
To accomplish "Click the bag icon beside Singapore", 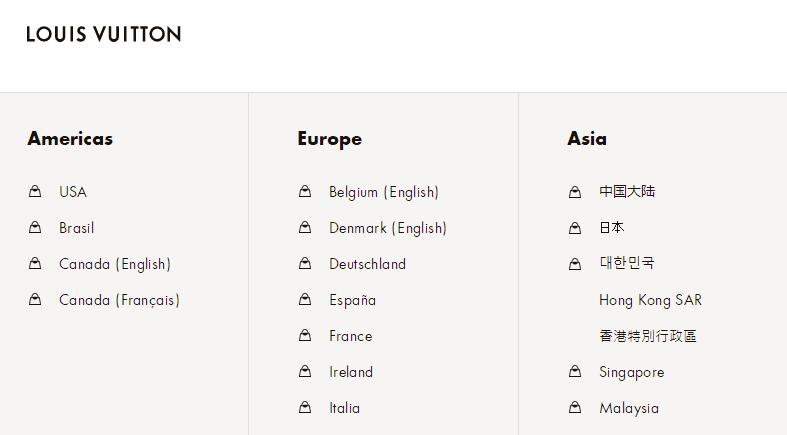I will coord(575,372).
